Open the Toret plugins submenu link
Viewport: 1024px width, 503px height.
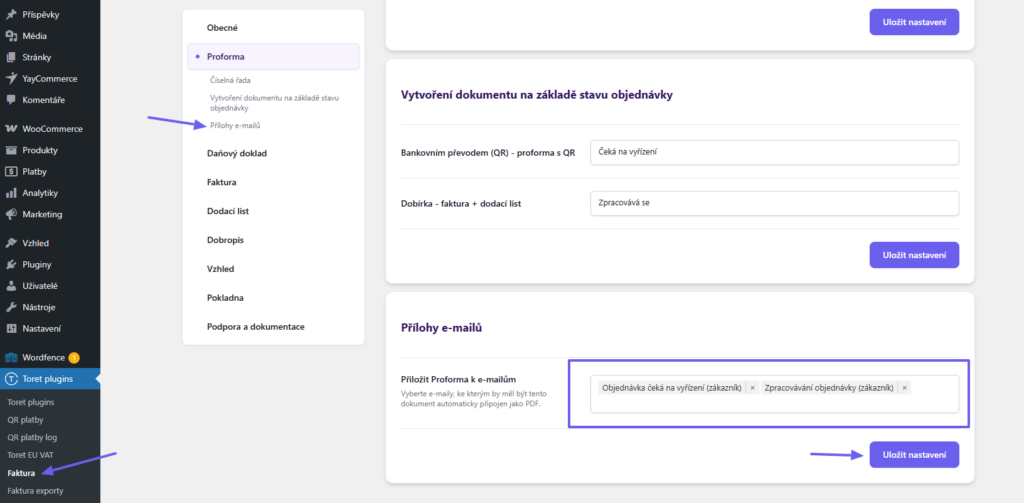click(x=31, y=402)
